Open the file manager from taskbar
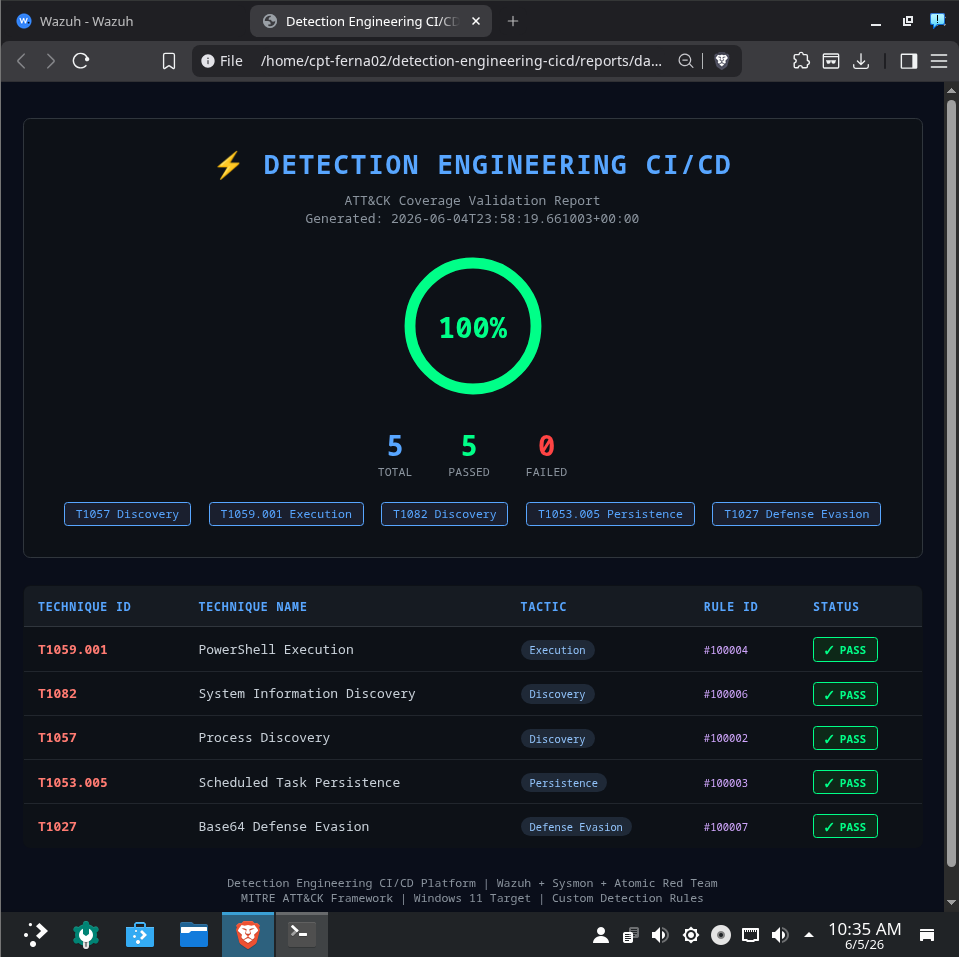959x957 pixels. pyautogui.click(x=194, y=934)
